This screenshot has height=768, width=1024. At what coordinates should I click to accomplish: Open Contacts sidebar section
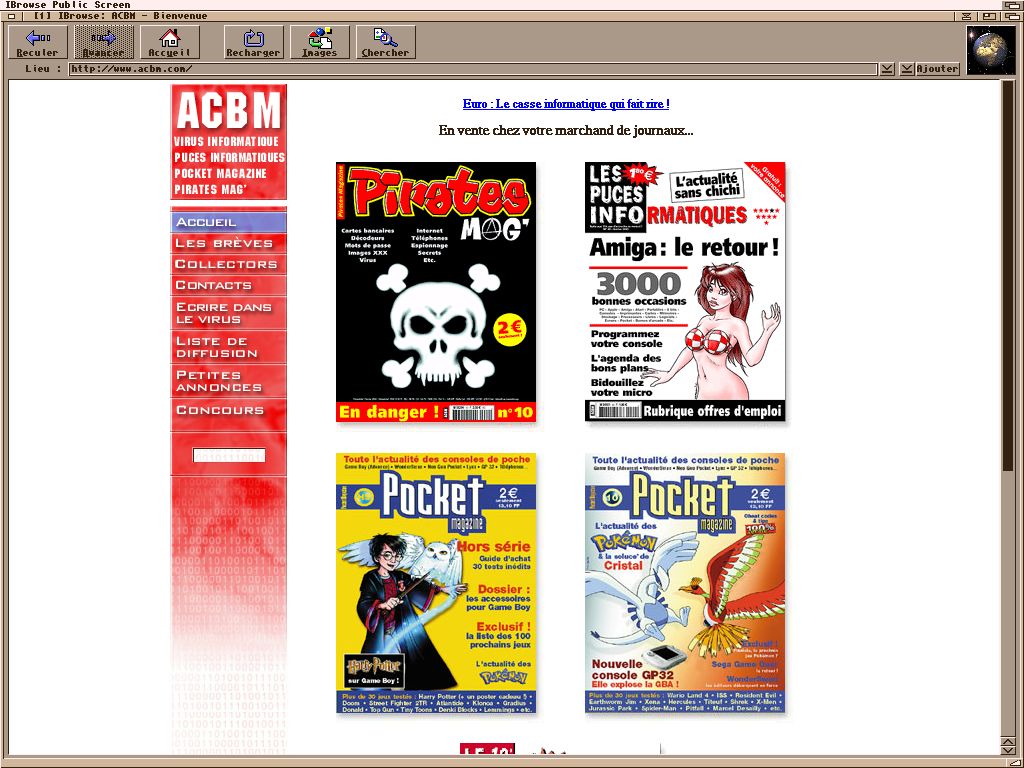click(229, 285)
